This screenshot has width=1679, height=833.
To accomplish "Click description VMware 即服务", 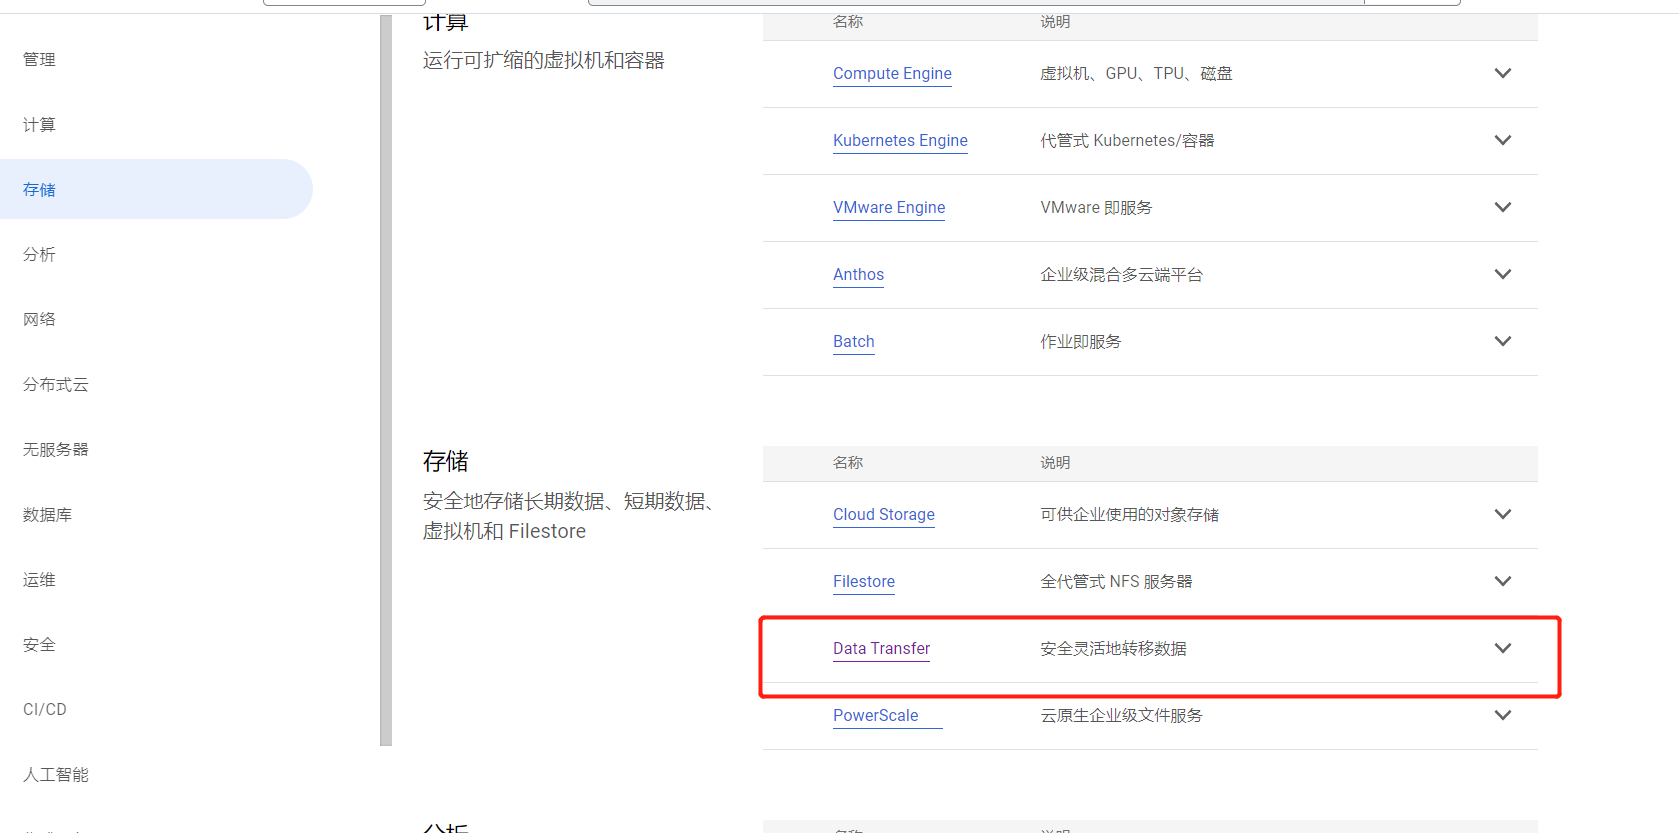I will click(x=1096, y=207).
